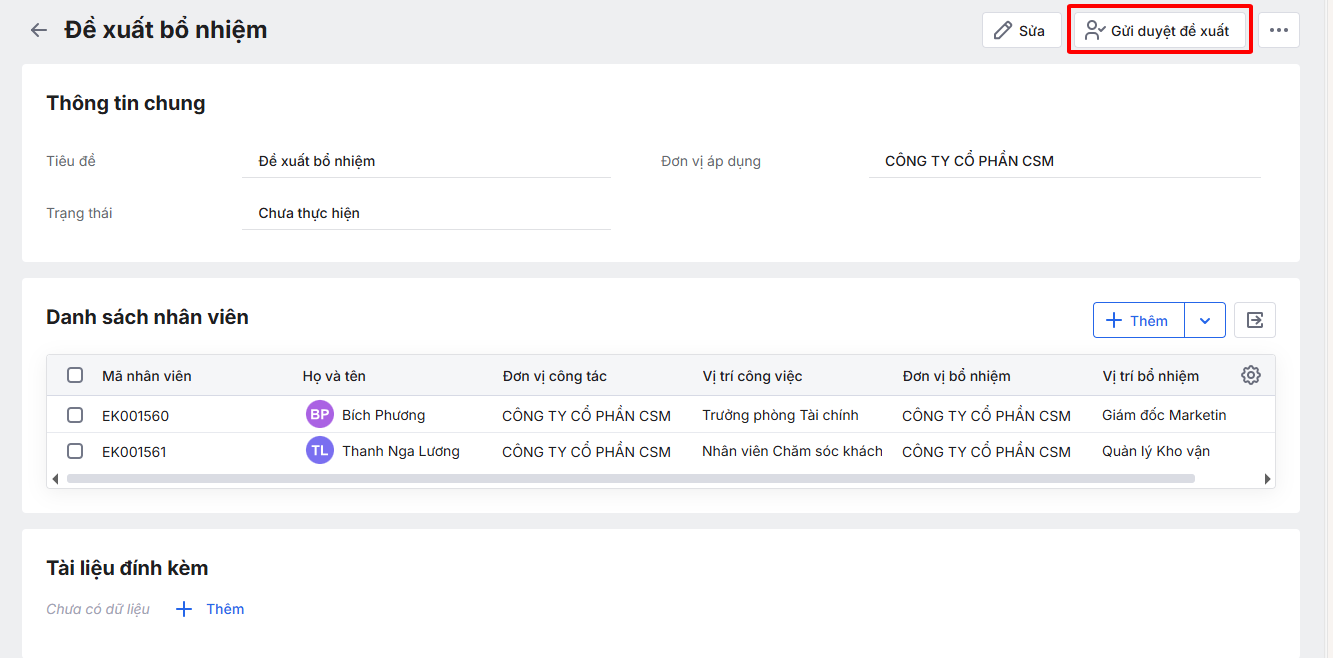The width and height of the screenshot is (1333, 658).
Task: Select the checkbox for EK001561
Action: coord(75,451)
